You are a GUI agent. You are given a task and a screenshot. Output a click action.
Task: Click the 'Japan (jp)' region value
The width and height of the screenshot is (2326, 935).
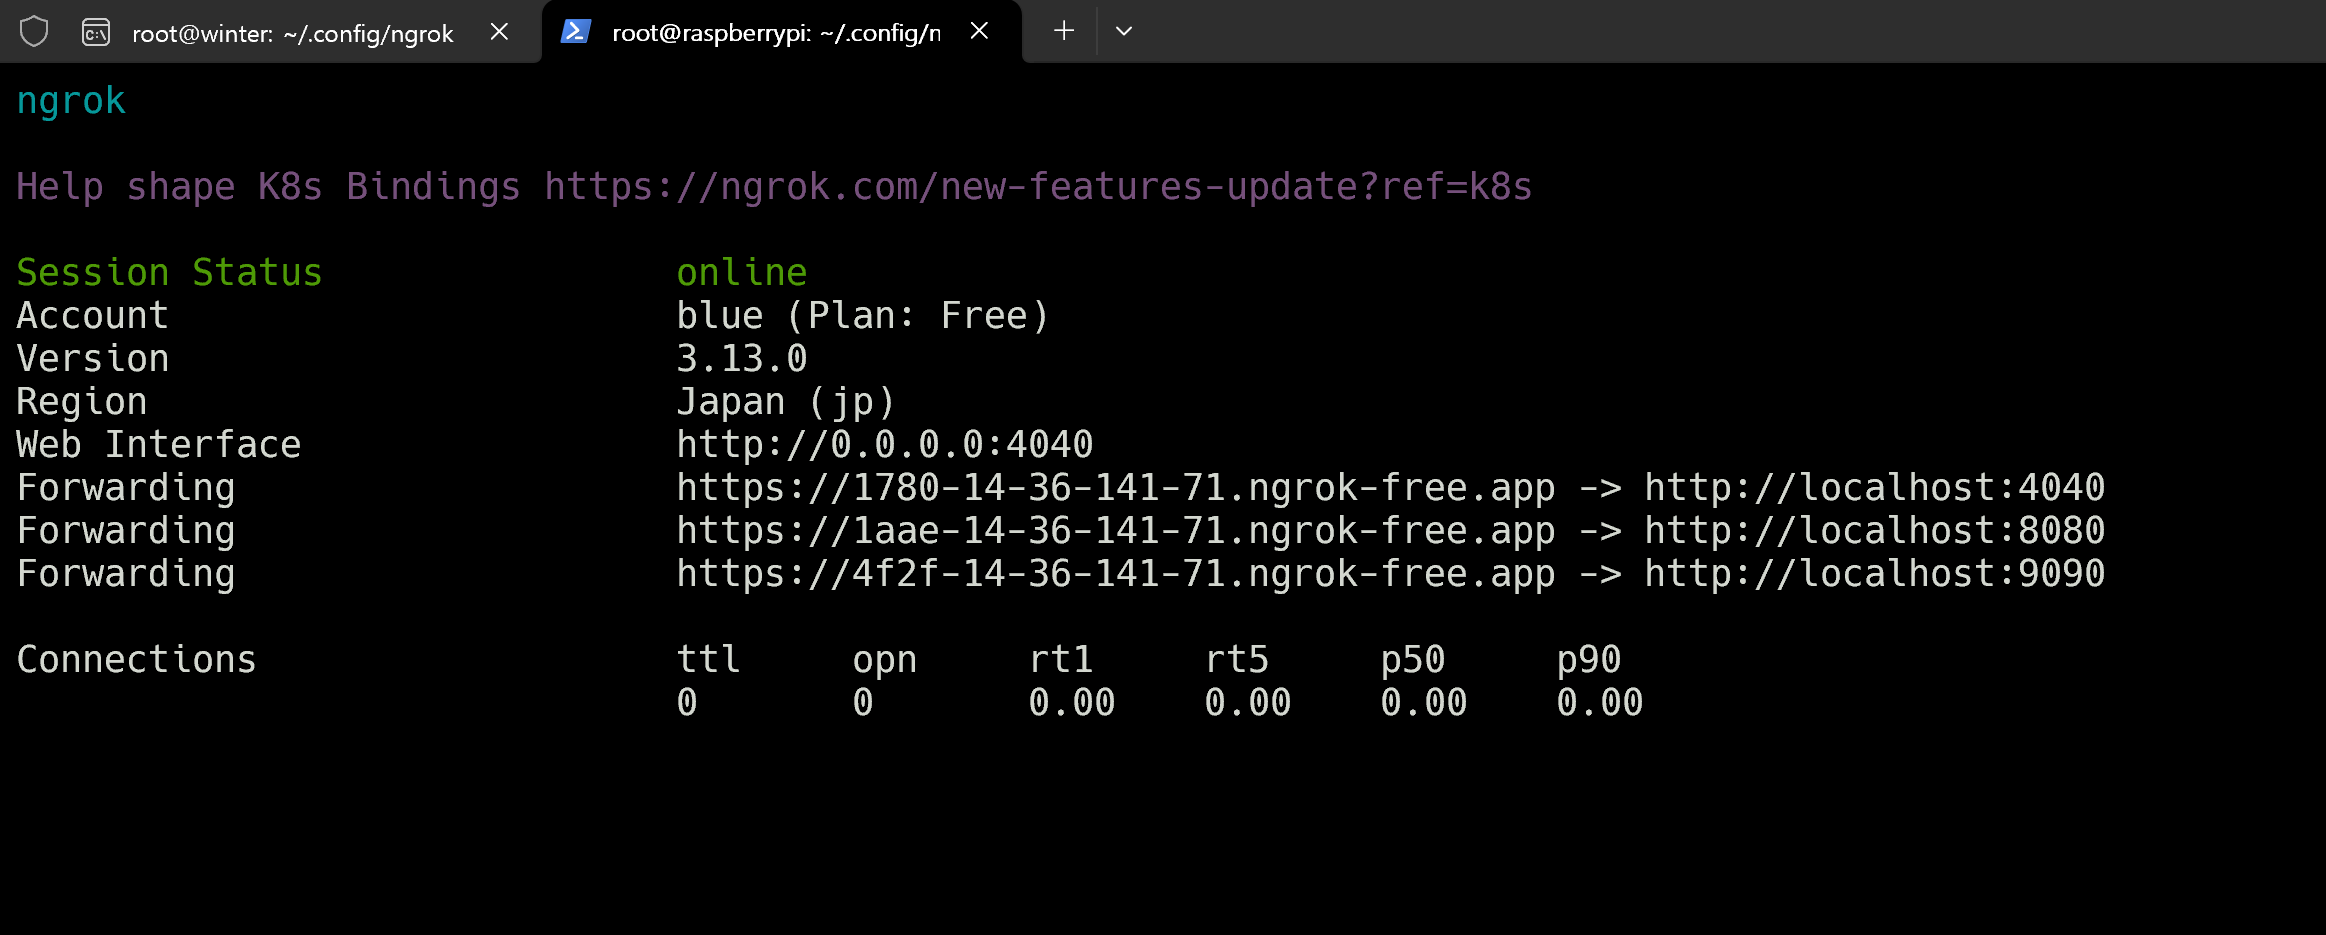click(x=785, y=401)
